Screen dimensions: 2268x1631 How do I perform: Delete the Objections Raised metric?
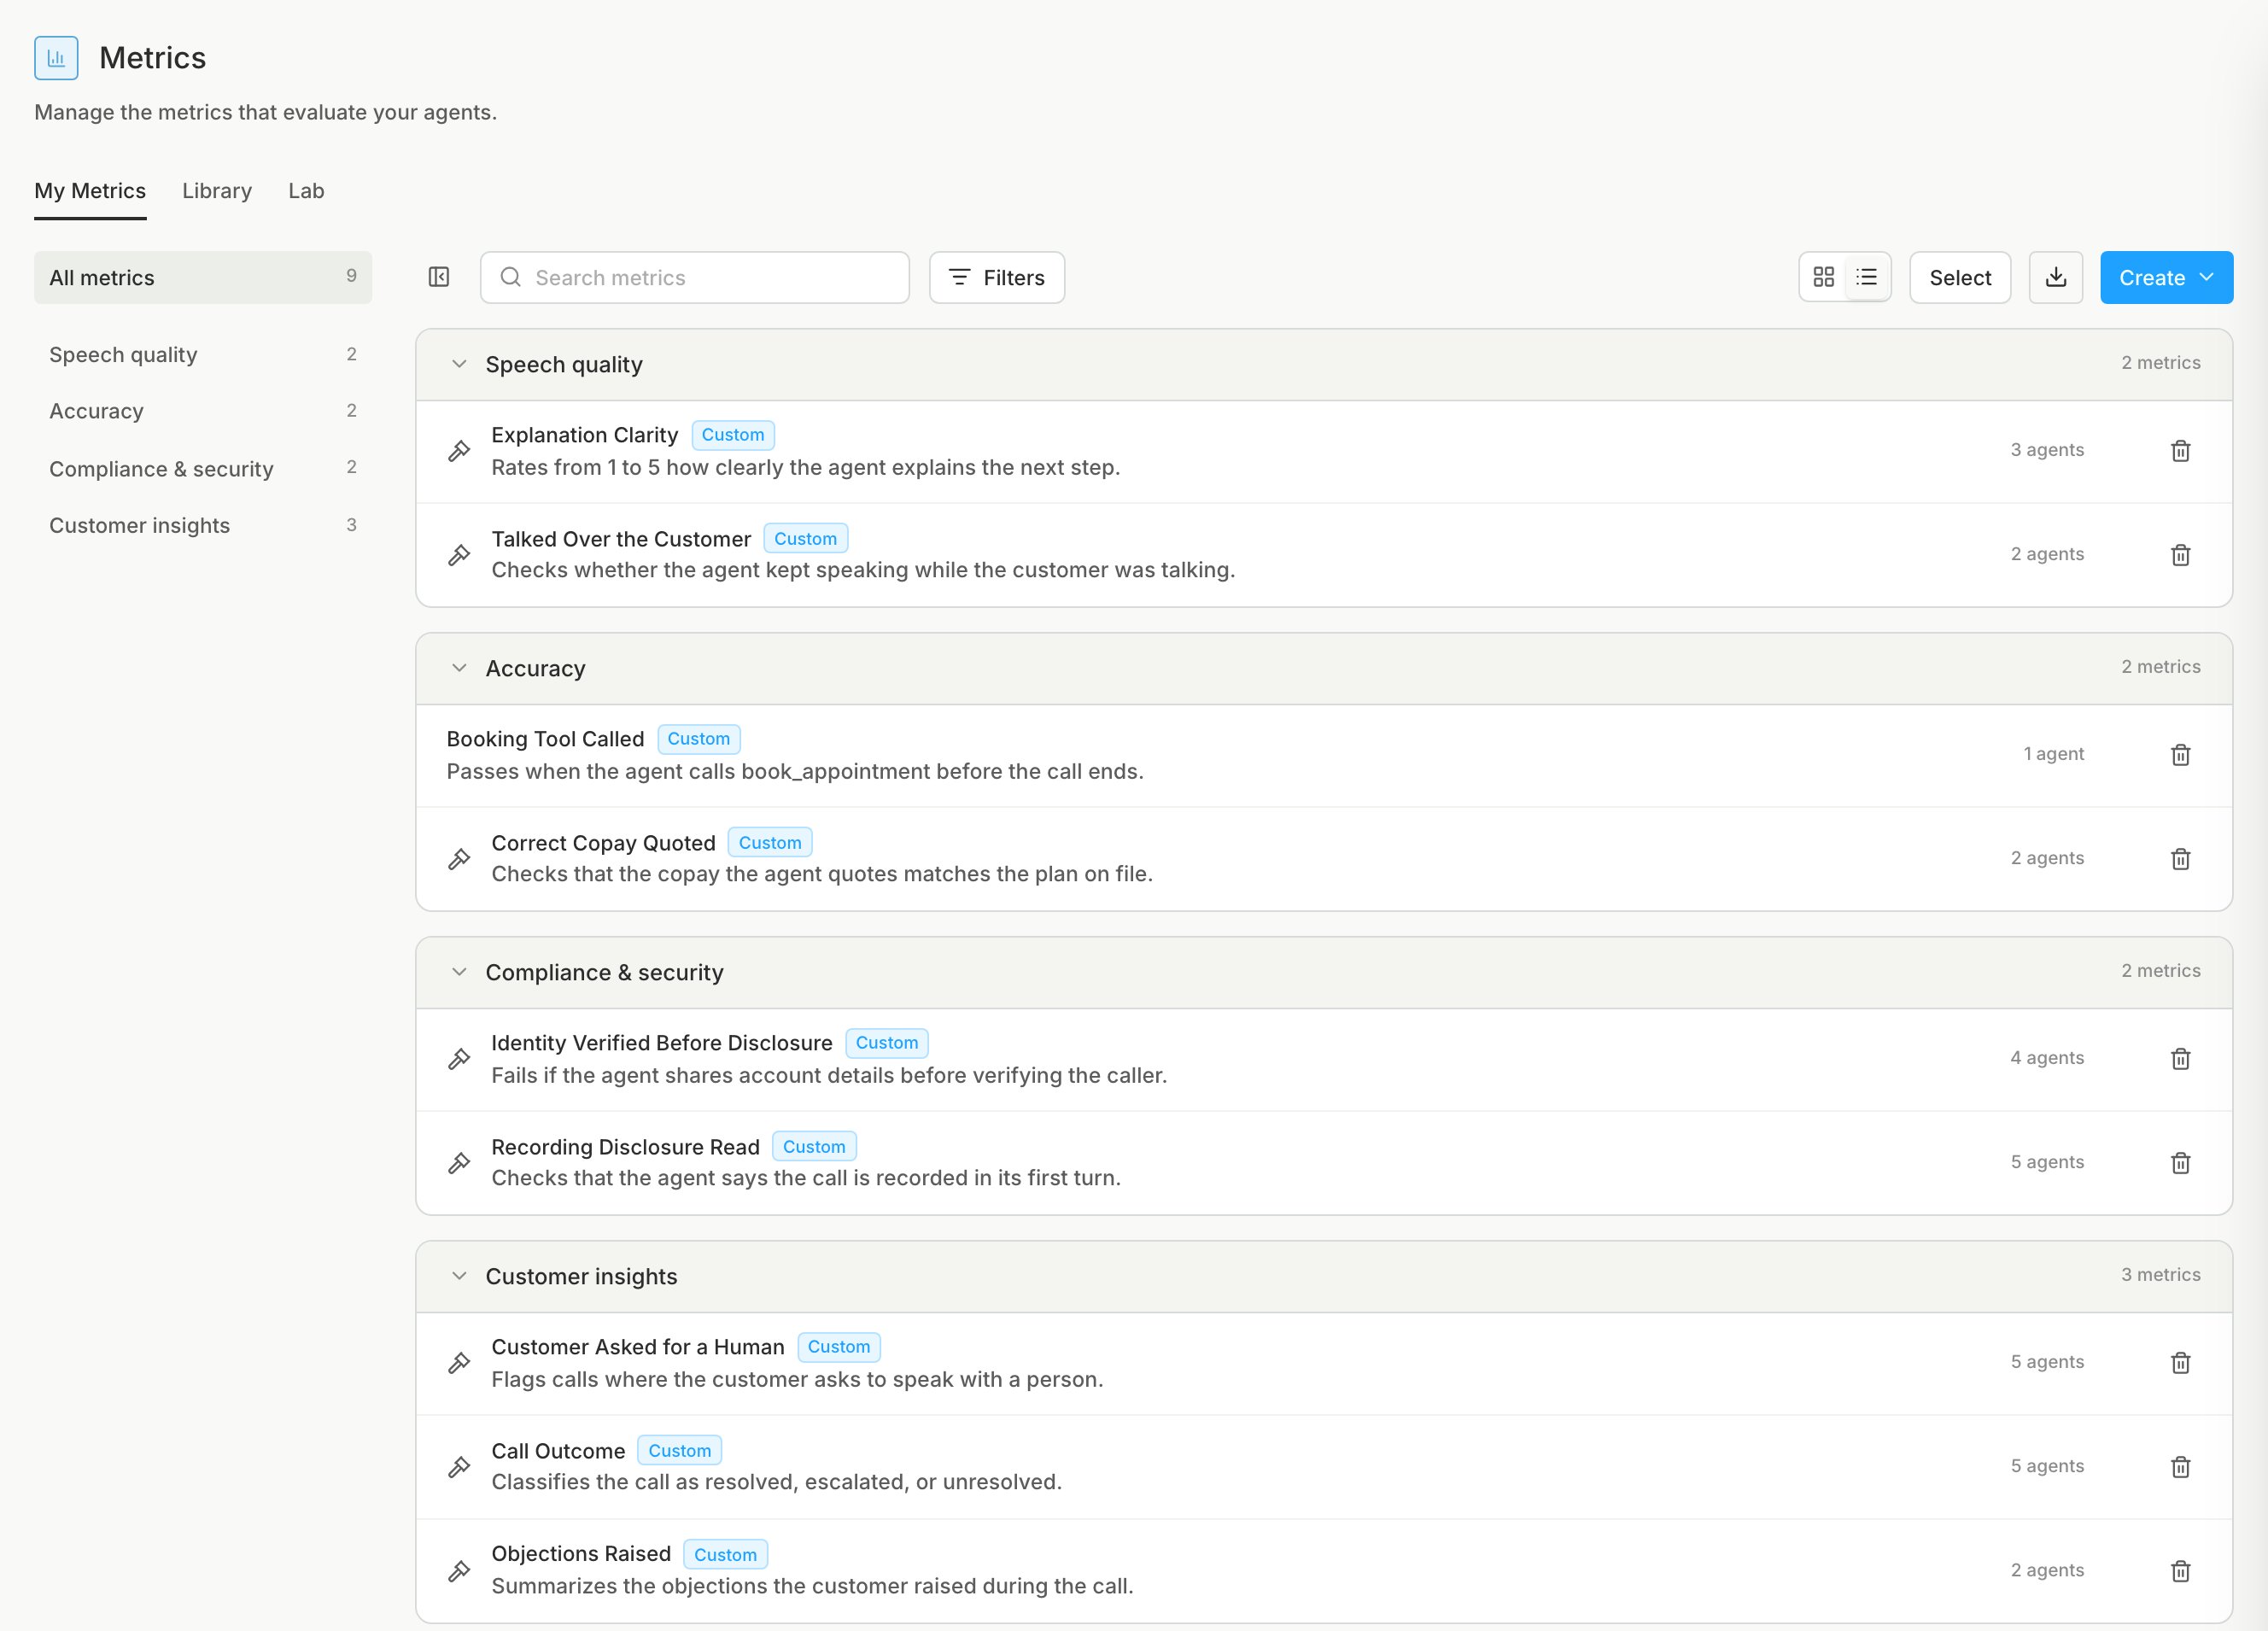point(2180,1571)
